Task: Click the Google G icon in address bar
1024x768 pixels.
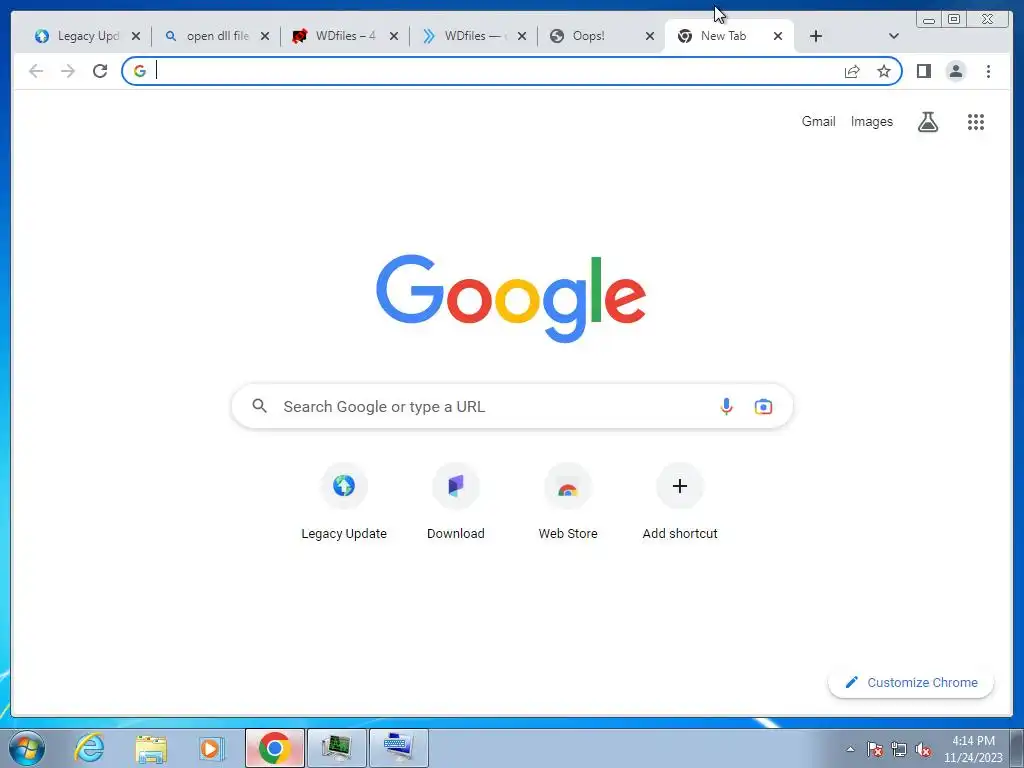Action: tap(140, 71)
